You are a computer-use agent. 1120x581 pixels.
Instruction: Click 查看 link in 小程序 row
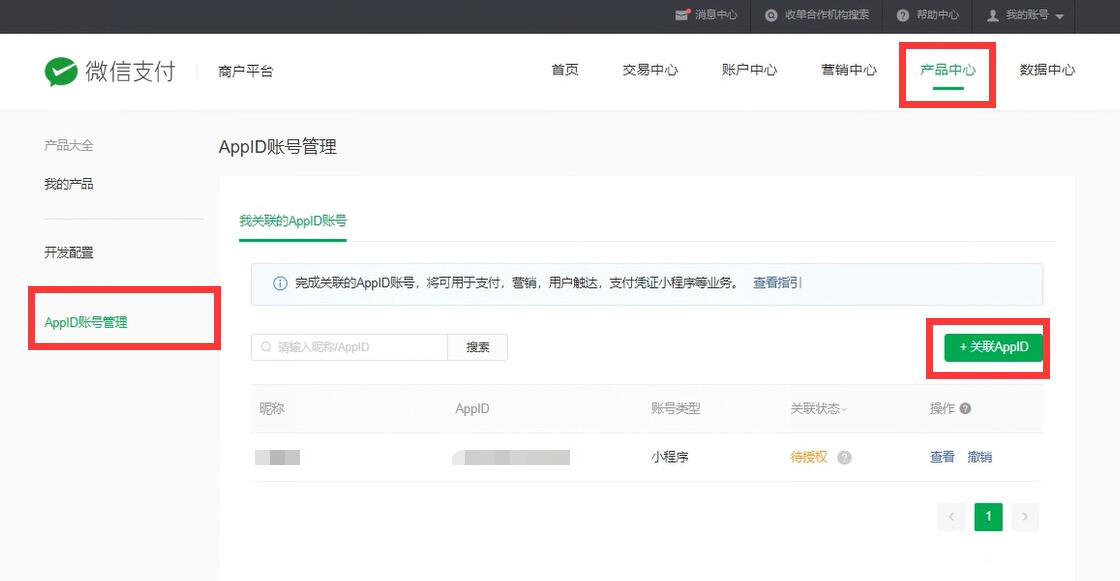click(x=942, y=457)
